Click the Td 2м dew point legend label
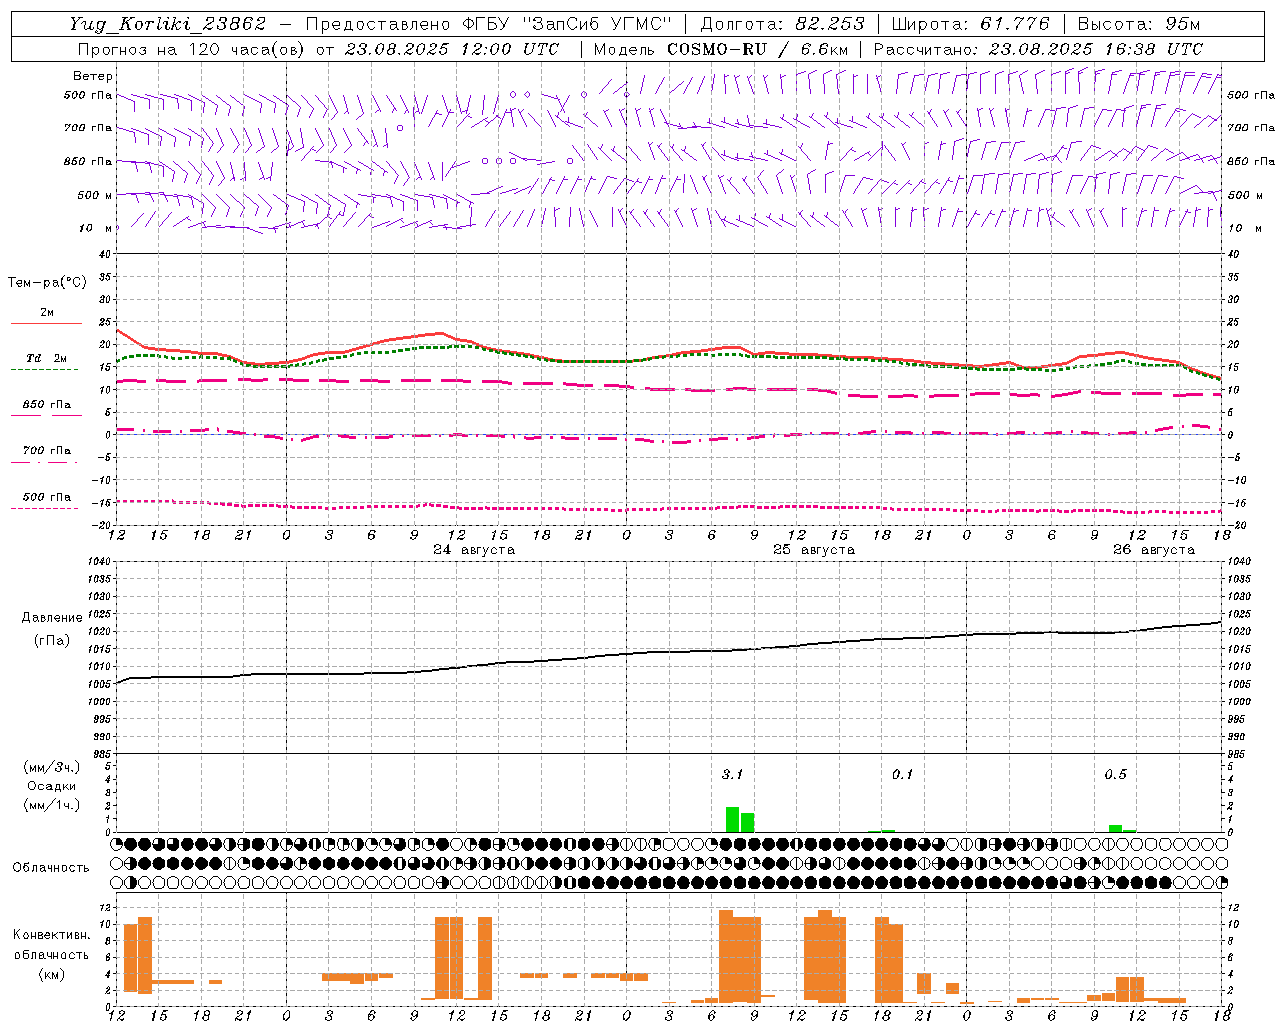The image size is (1280, 1024). [47, 358]
